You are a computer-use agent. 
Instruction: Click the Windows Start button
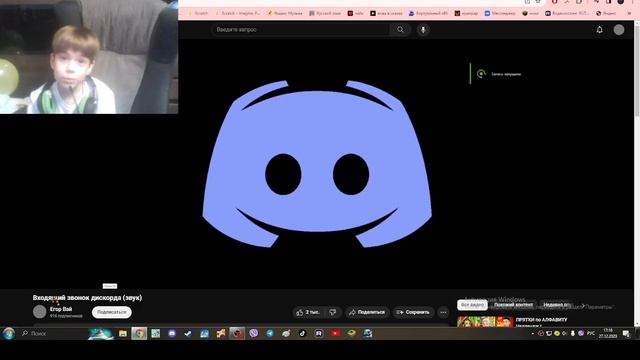point(9,333)
